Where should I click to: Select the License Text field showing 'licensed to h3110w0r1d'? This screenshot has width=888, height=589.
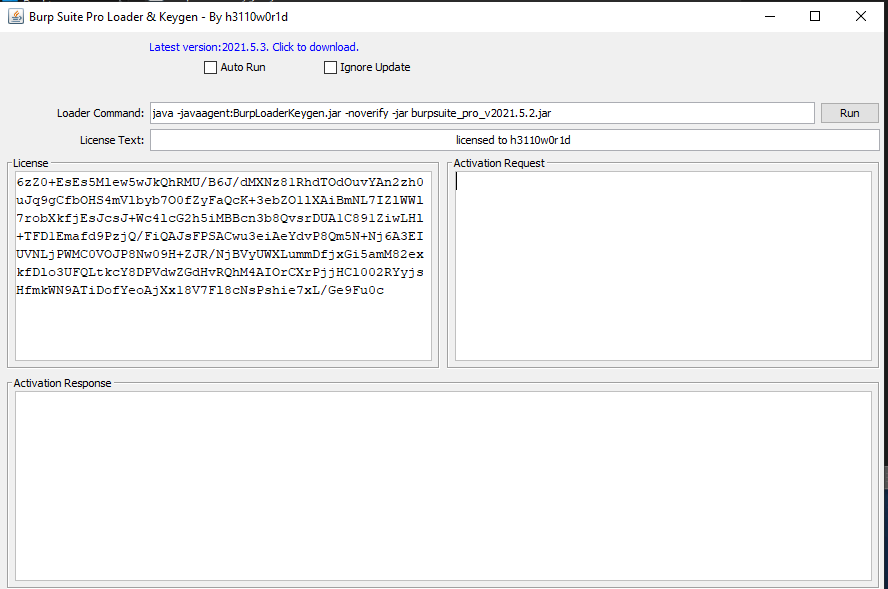(512, 139)
